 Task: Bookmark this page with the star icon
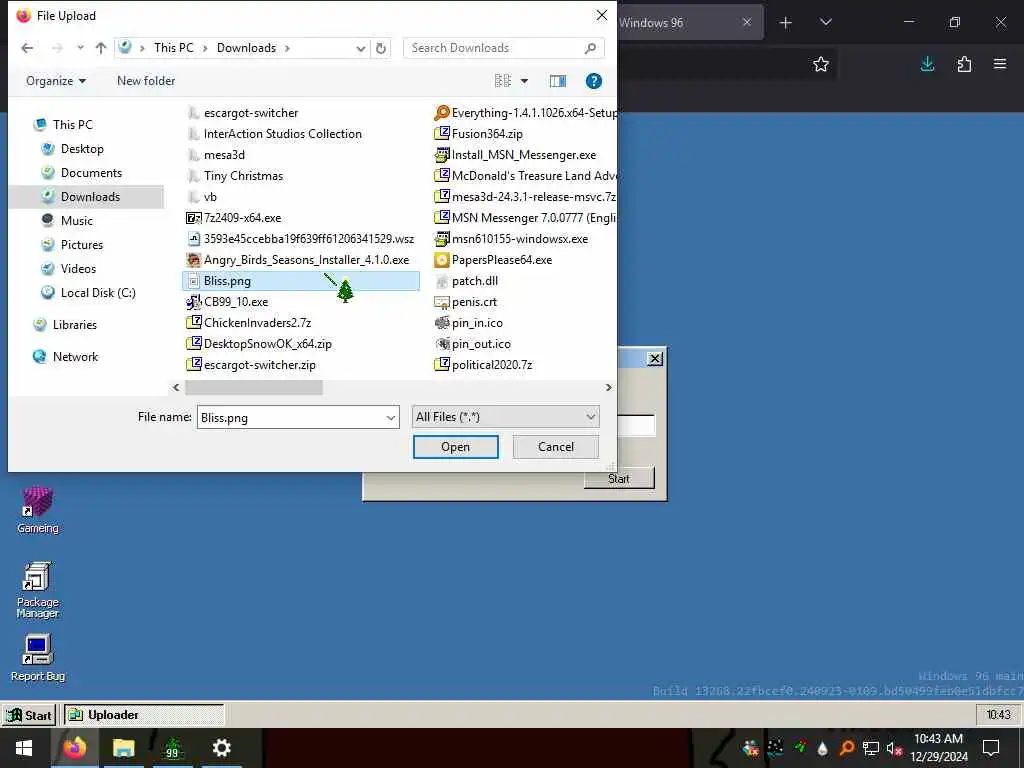click(821, 64)
